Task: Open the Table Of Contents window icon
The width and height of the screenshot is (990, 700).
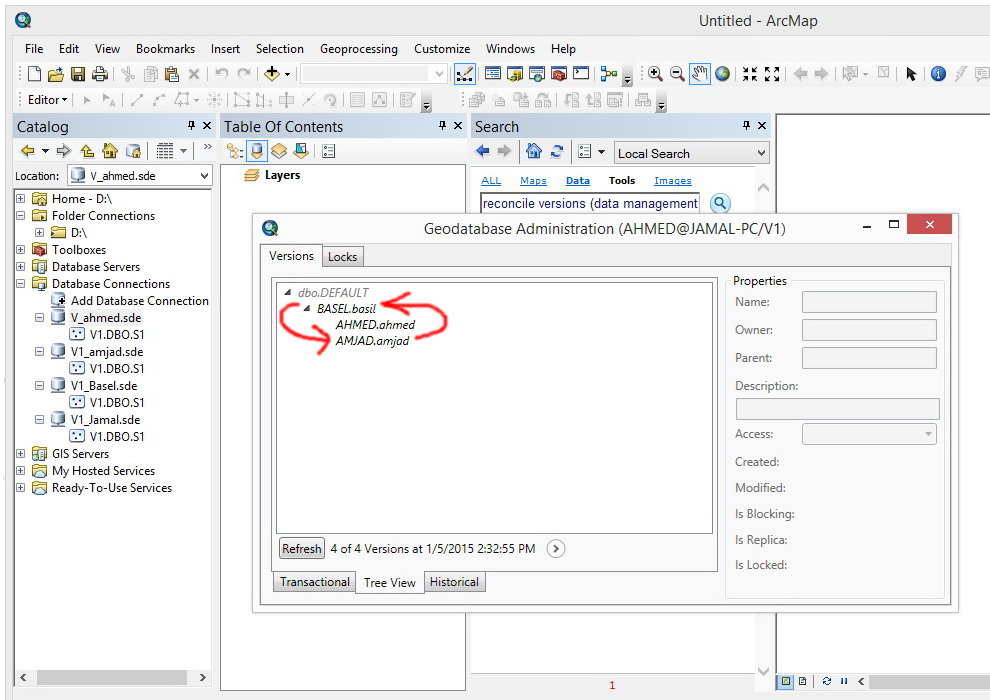Action: (x=493, y=74)
